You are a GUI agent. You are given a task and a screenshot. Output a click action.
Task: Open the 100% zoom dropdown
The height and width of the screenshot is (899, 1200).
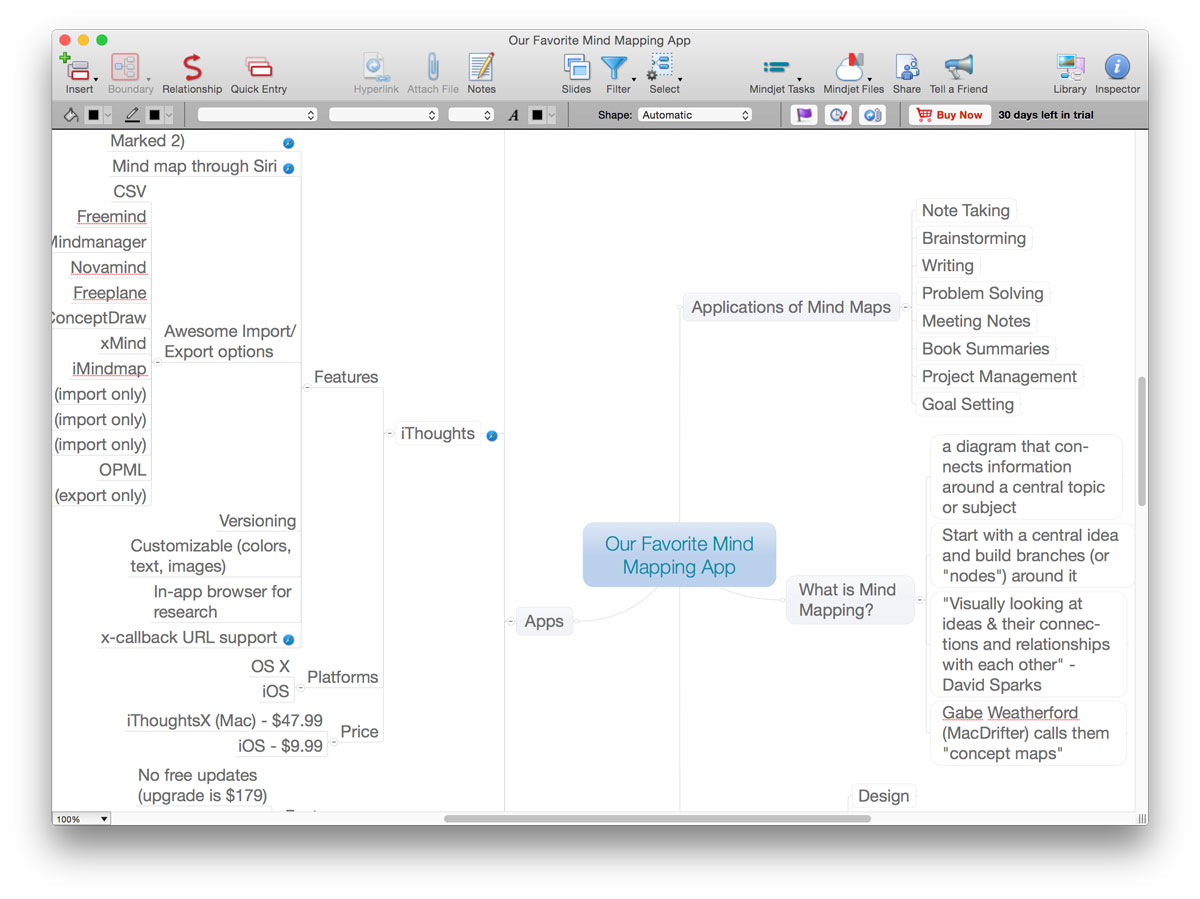82,819
